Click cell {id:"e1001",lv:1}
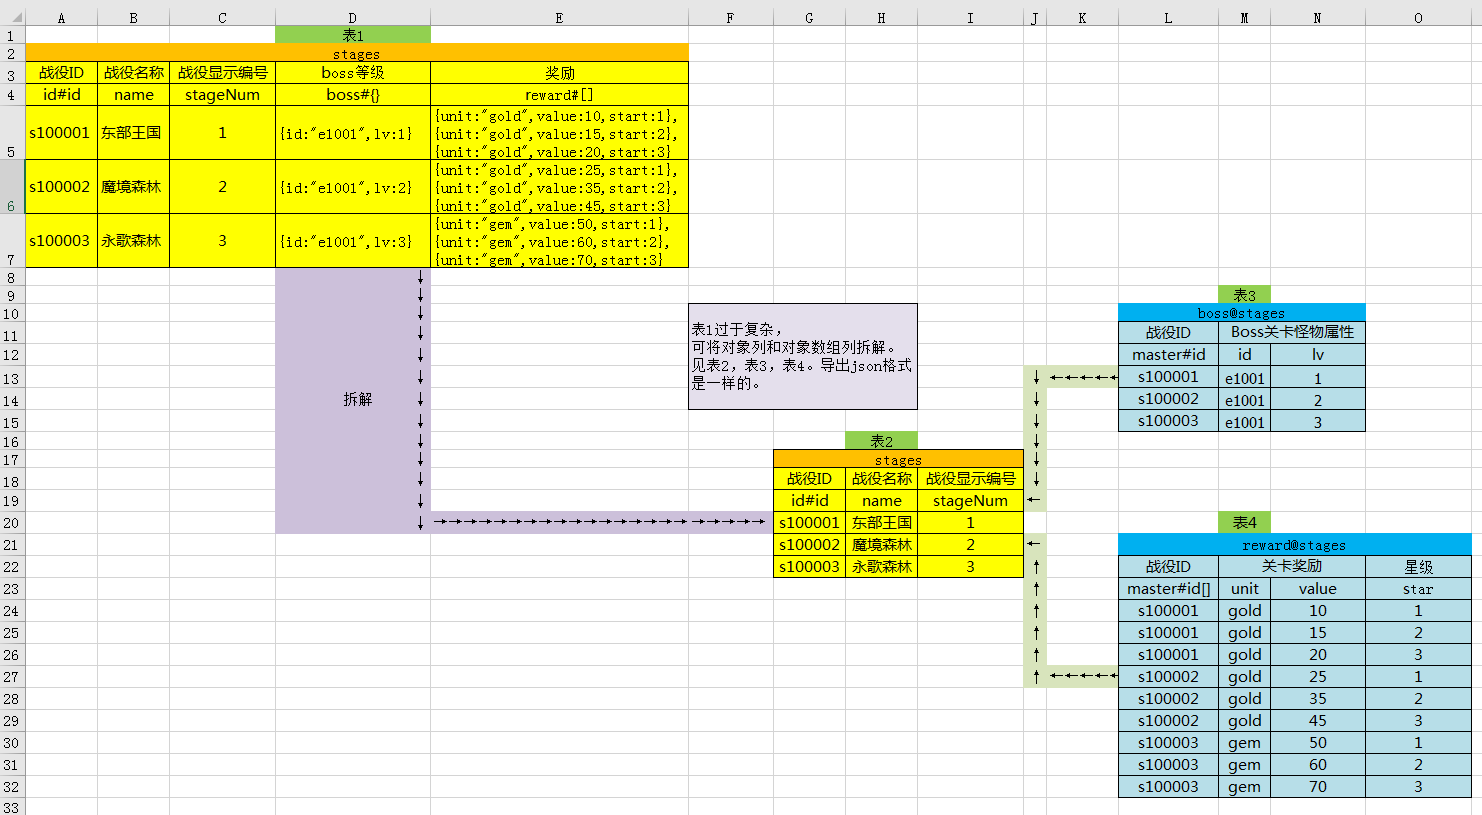The height and width of the screenshot is (815, 1482). [353, 132]
